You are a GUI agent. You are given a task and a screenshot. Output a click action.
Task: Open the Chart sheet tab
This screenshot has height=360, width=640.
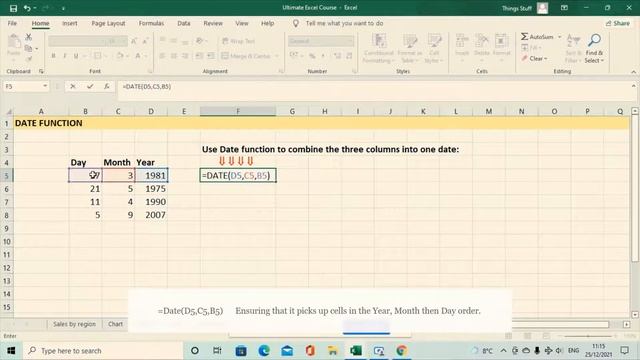(x=115, y=324)
